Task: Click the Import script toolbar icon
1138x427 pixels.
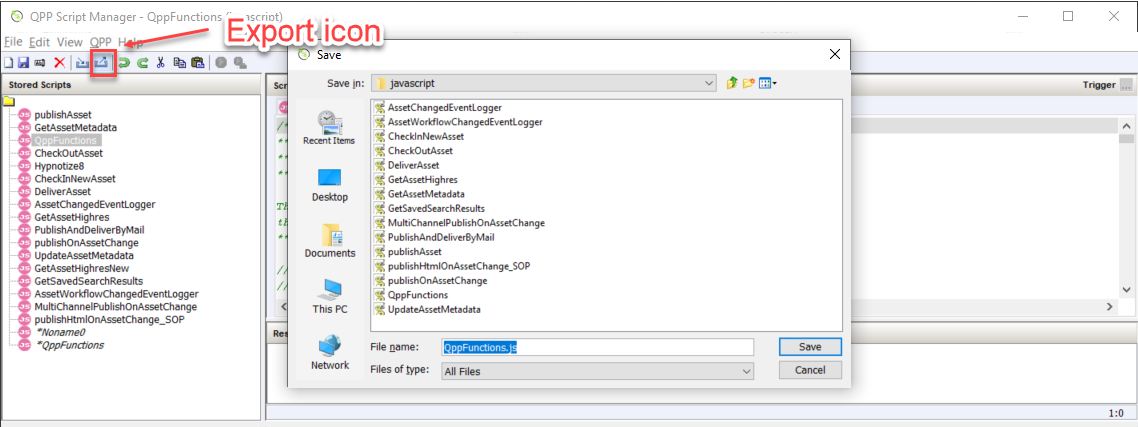Action: click(82, 63)
